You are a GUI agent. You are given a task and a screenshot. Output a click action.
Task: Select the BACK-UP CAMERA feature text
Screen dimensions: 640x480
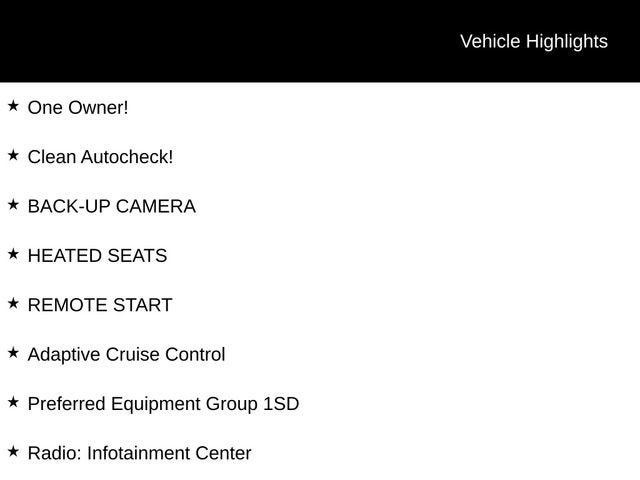[x=111, y=206]
